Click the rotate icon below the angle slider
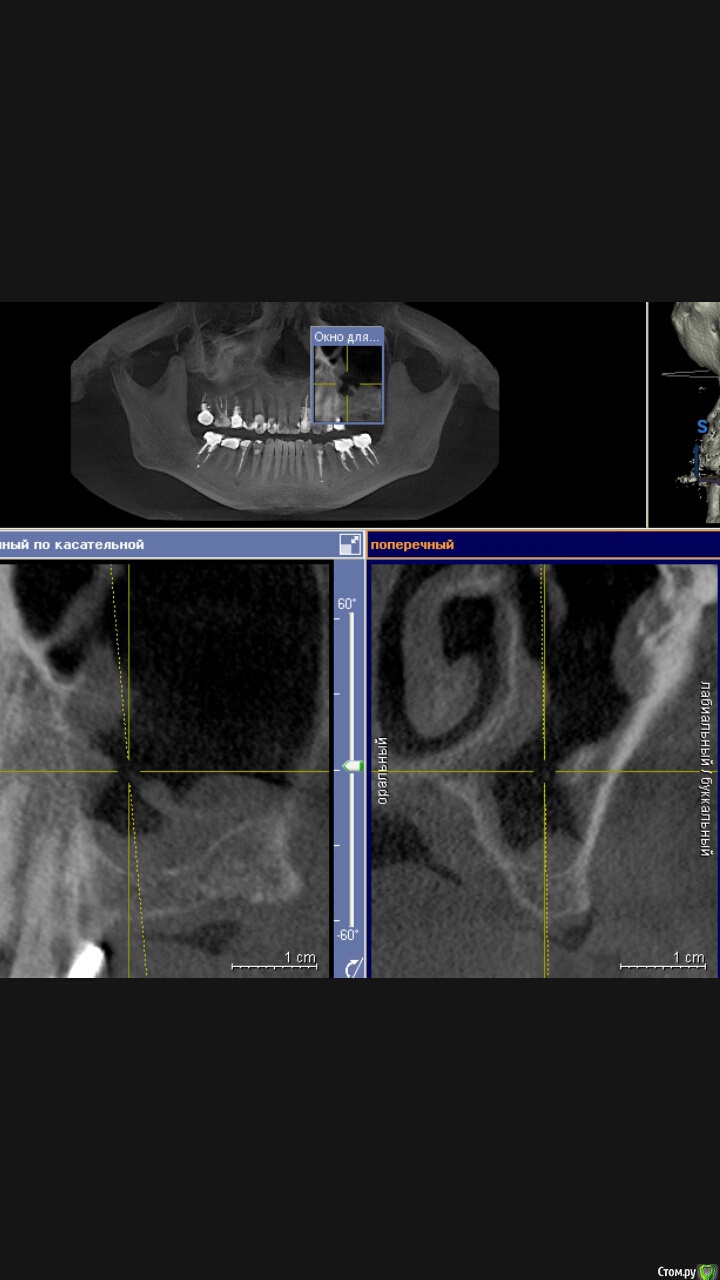The image size is (720, 1280). pos(352,967)
